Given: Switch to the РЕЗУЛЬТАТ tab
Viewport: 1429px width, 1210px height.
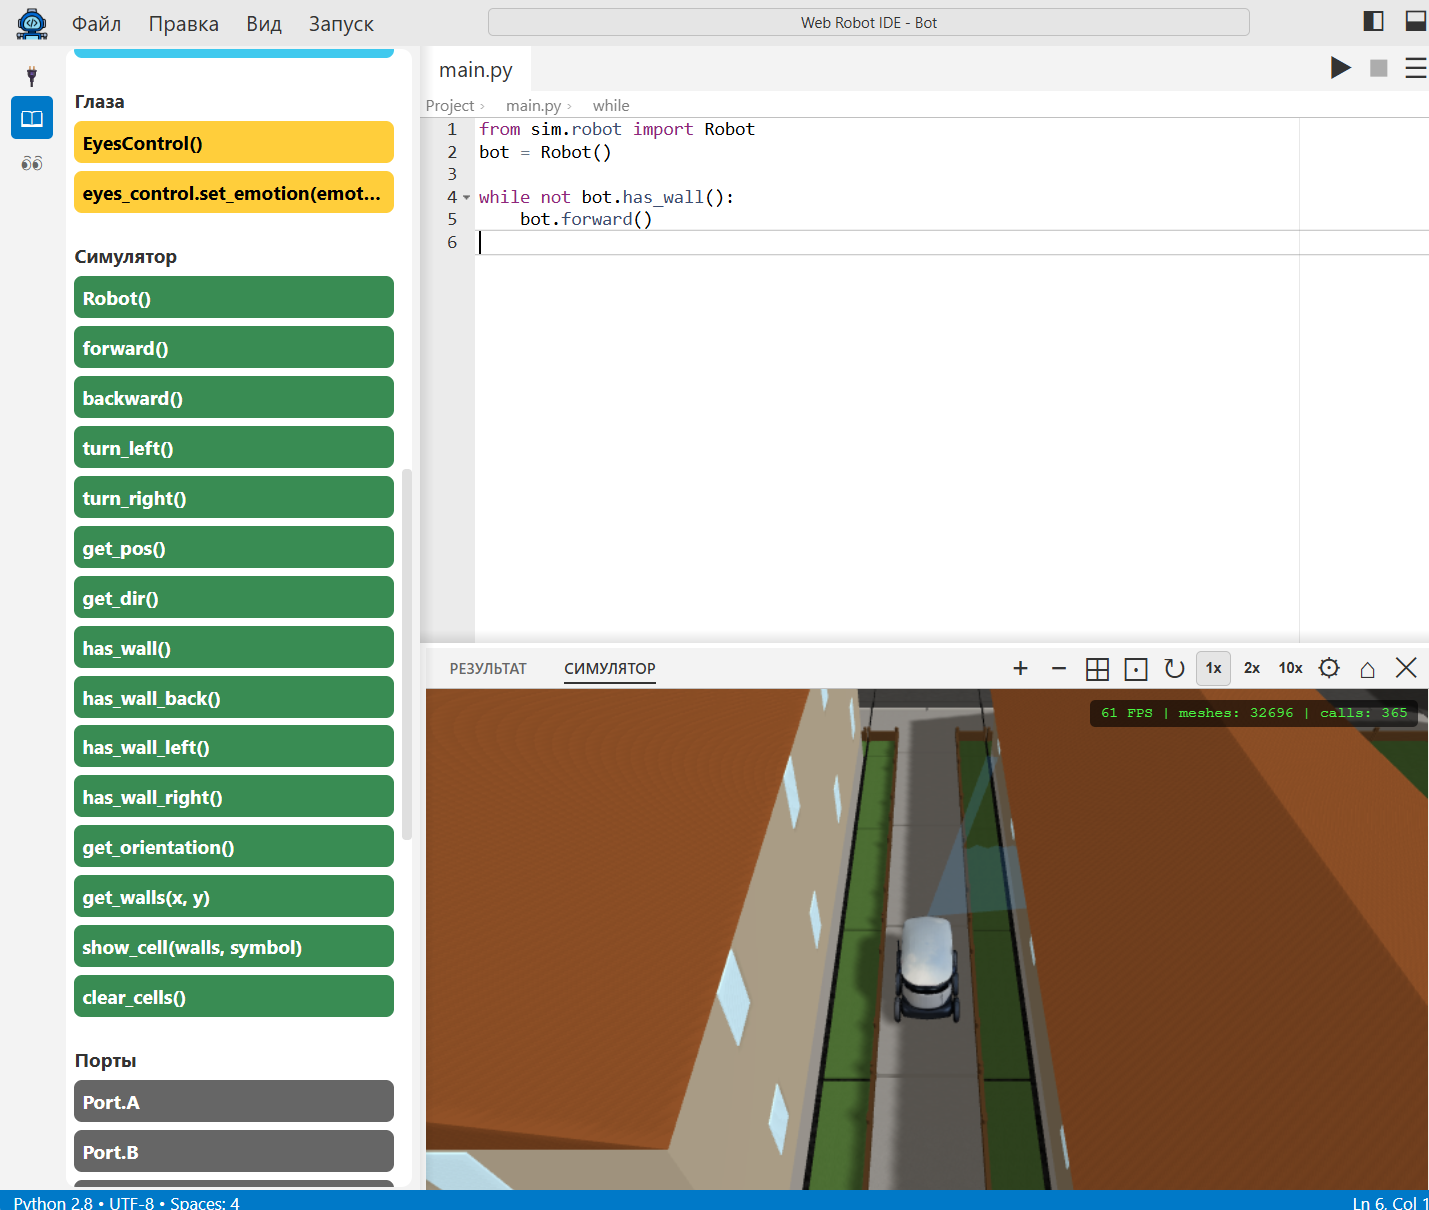Looking at the screenshot, I should (488, 668).
